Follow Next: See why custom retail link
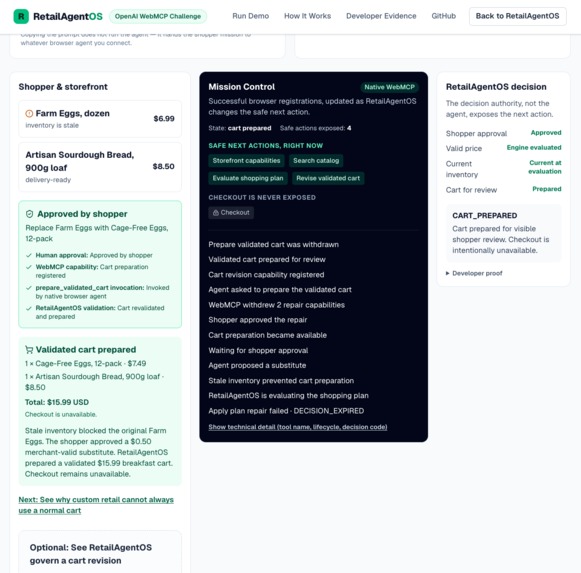This screenshot has height=573, width=581. (96, 505)
